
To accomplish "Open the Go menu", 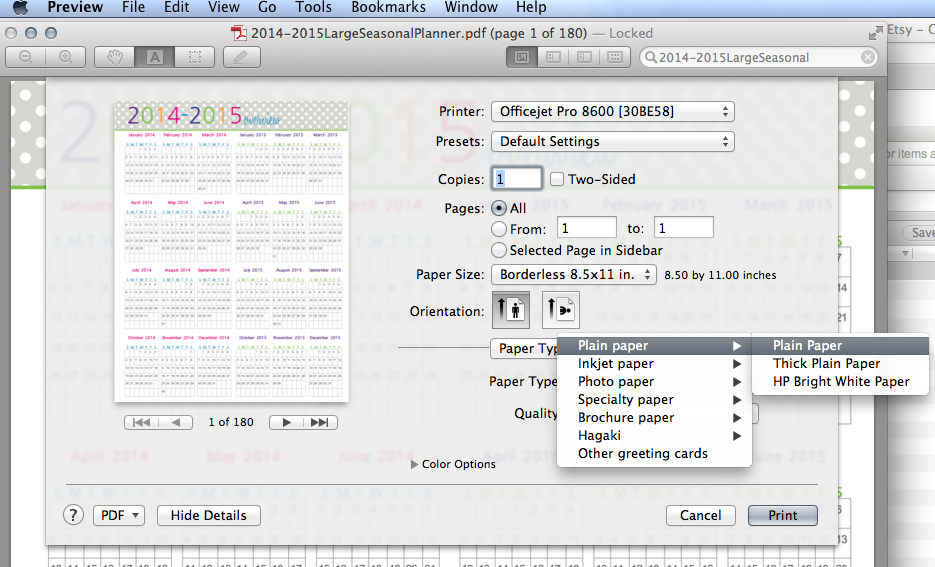I will click(x=267, y=7).
